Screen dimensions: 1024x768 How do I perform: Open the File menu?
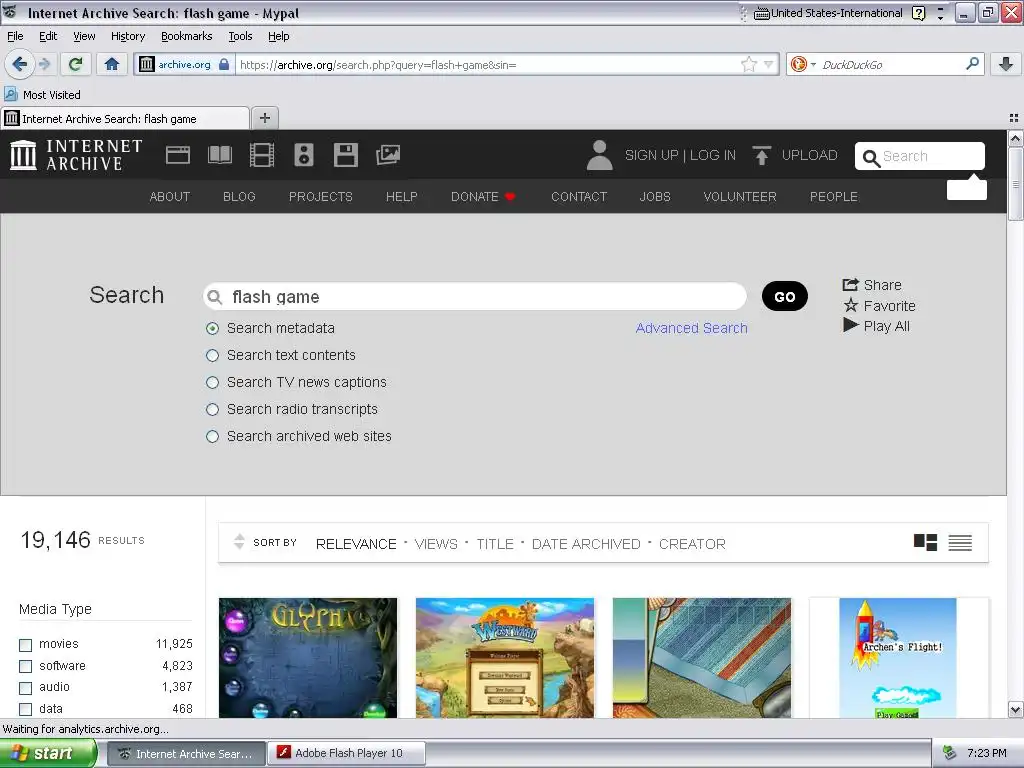pos(15,36)
